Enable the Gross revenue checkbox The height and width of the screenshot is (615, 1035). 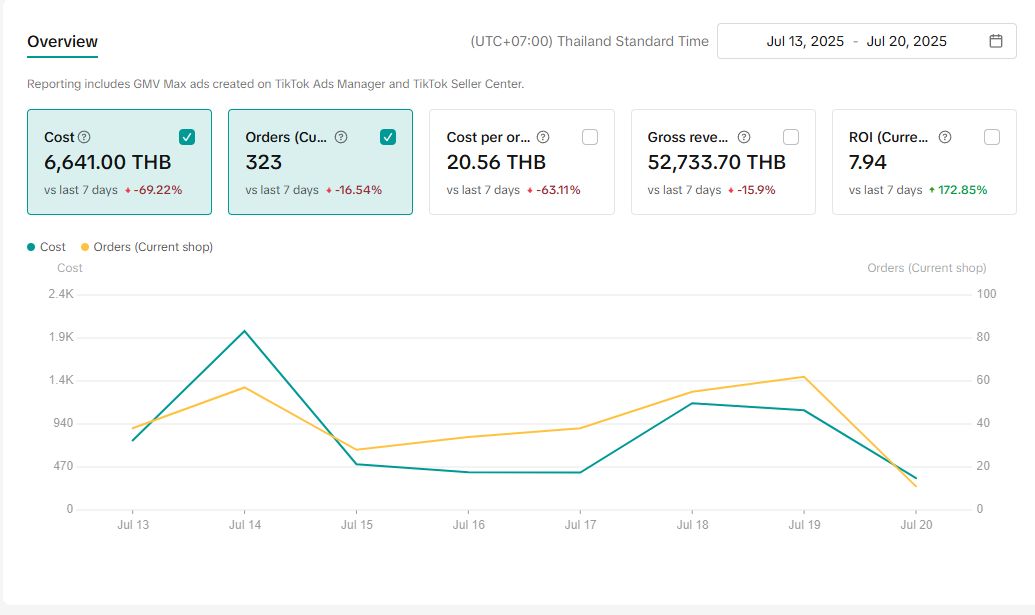coord(791,137)
